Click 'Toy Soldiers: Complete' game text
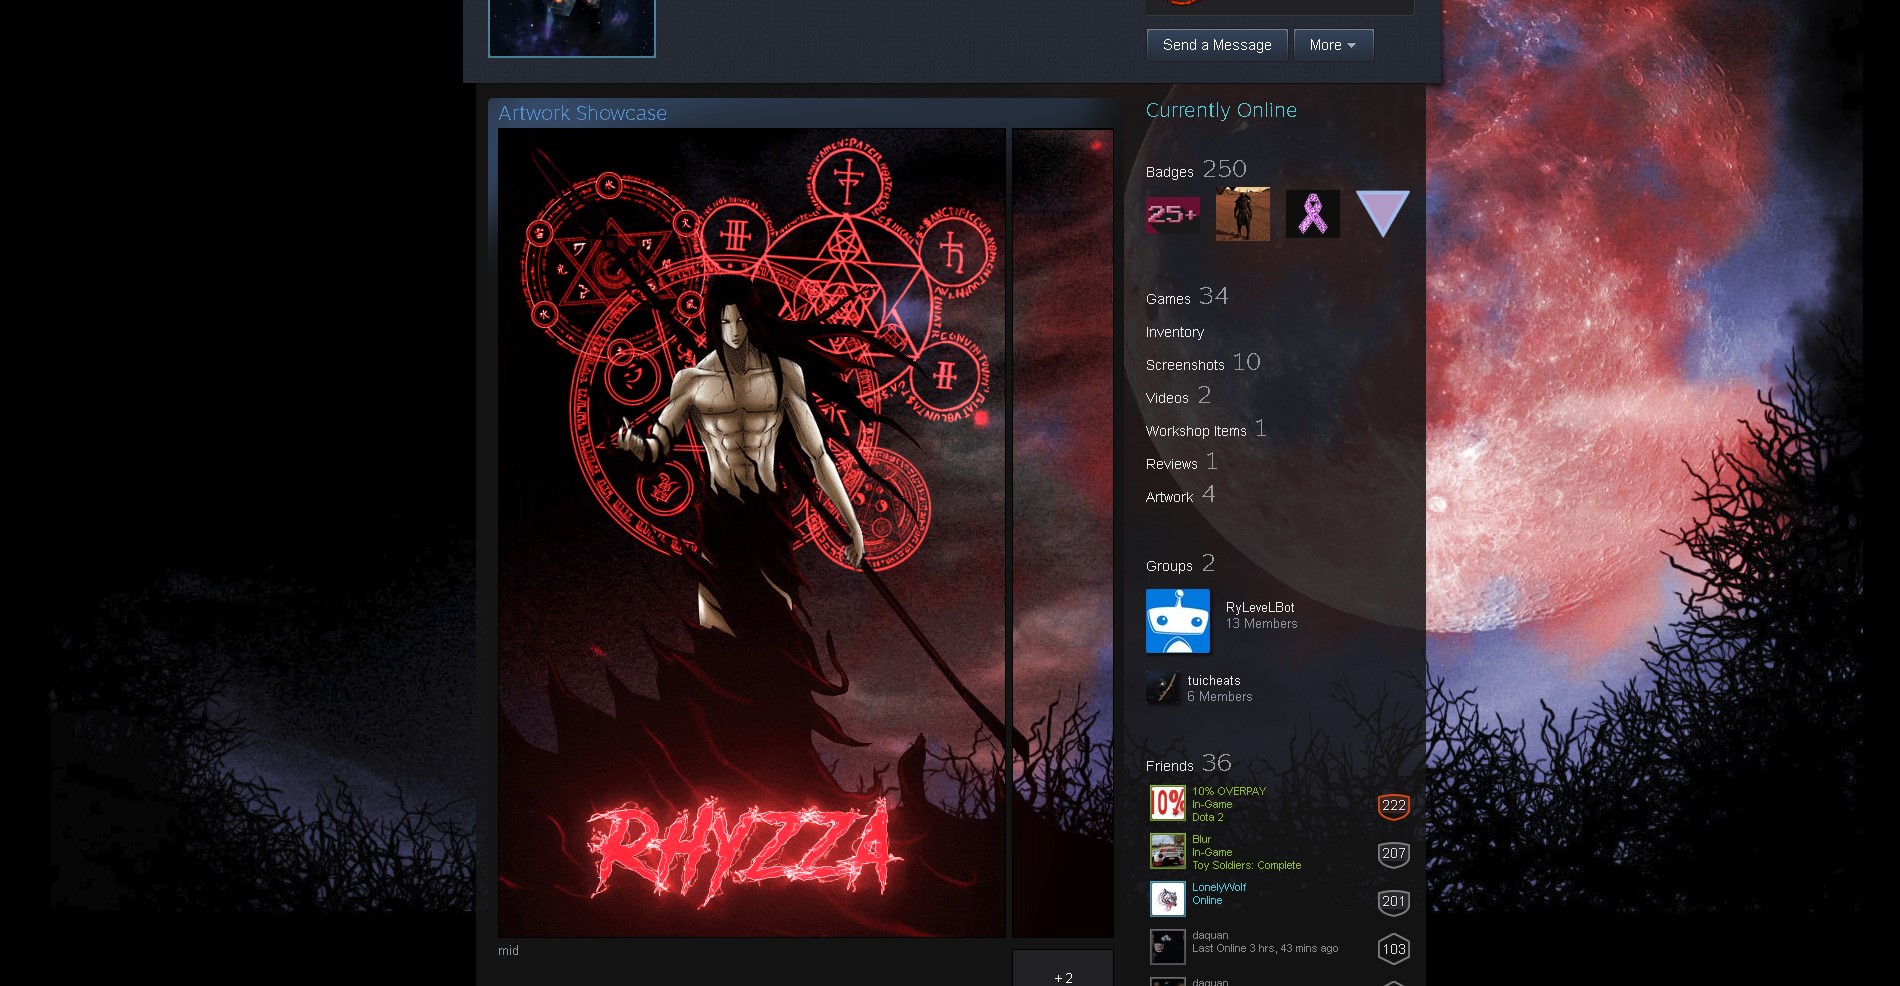 1247,865
